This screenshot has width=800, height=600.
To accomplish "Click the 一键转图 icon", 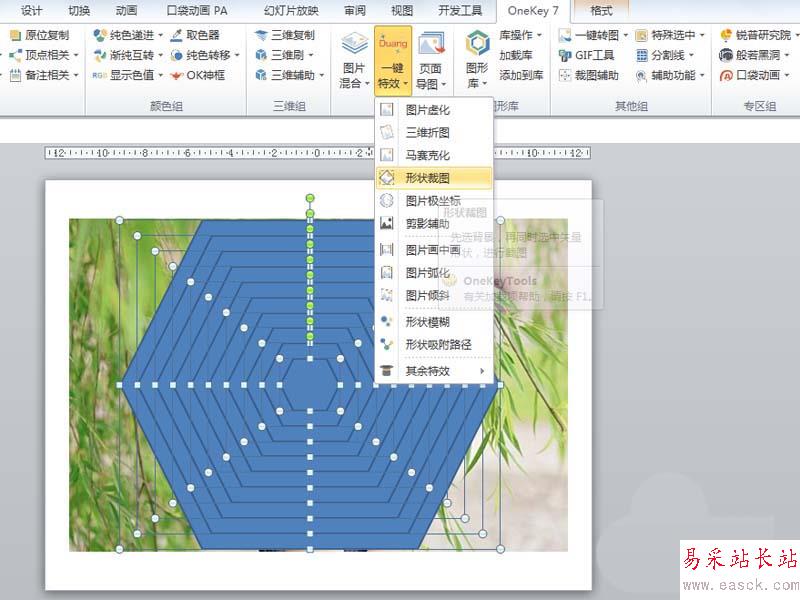I will [565, 35].
